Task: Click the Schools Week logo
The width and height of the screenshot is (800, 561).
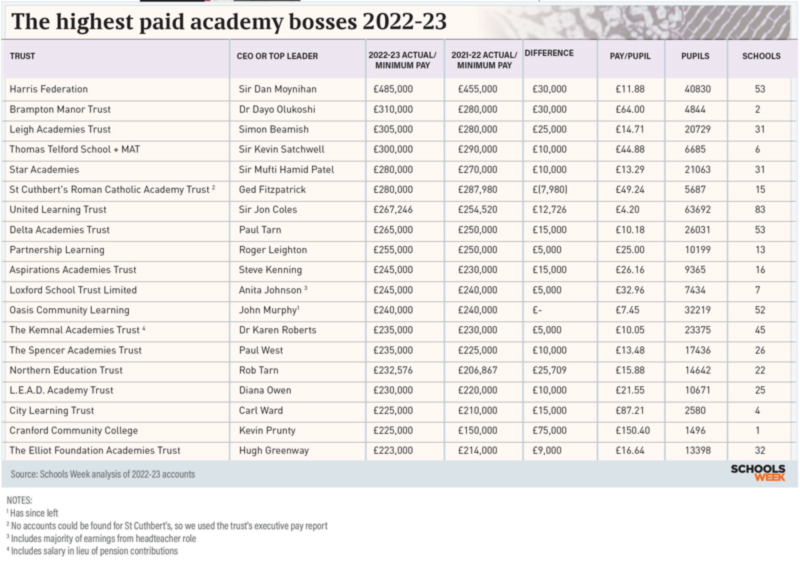Action: 758,473
